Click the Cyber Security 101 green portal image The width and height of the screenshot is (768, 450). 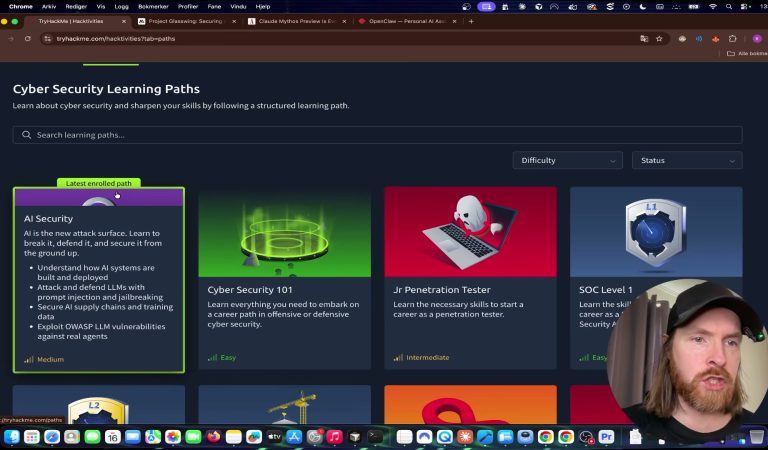[x=285, y=232]
